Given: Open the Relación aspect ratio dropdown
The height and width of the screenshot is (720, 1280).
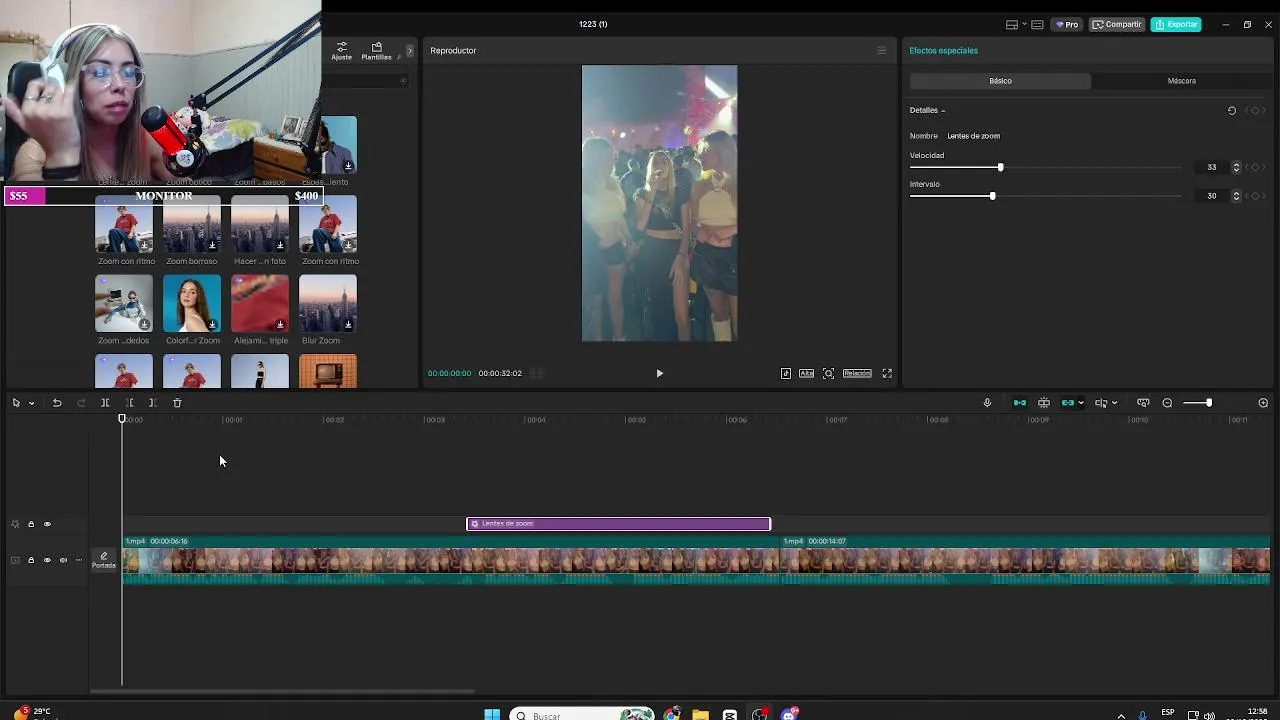Looking at the screenshot, I should click(857, 373).
